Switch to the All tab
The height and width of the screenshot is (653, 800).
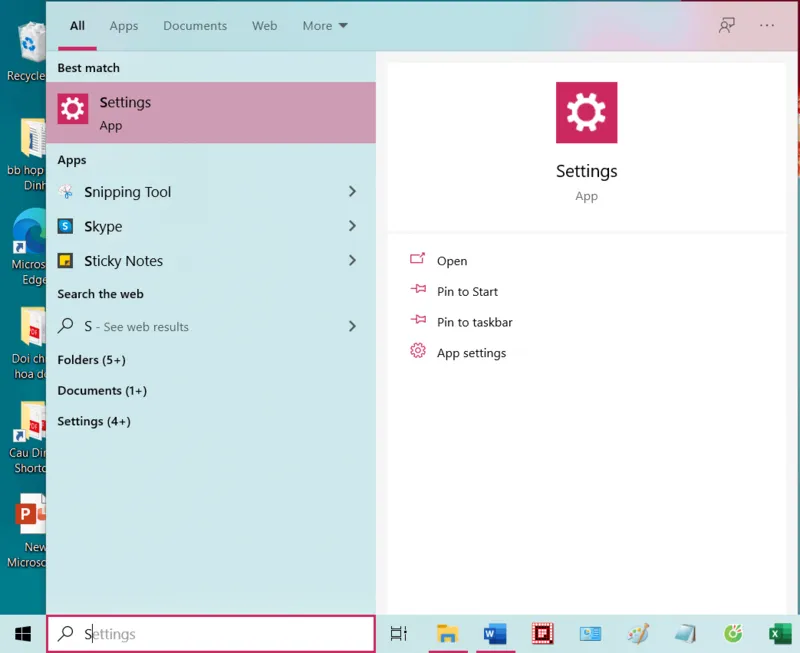pos(77,26)
